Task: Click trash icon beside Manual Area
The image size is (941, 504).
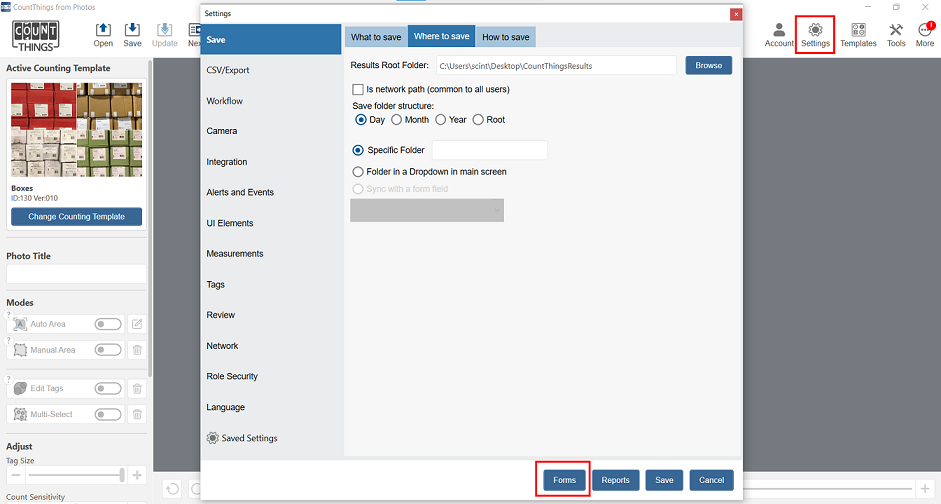Action: point(138,350)
